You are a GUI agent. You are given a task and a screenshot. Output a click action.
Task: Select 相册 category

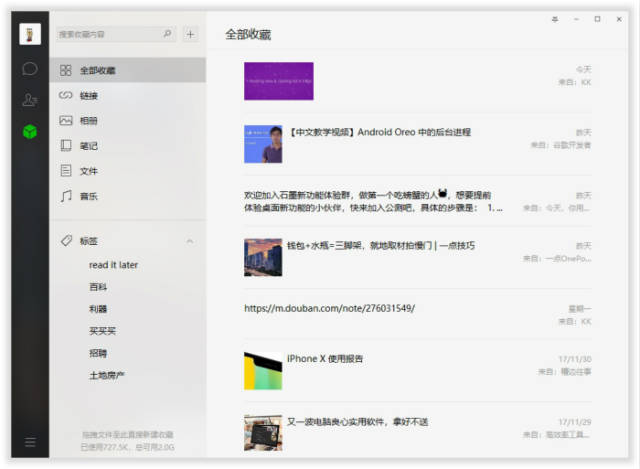pyautogui.click(x=128, y=120)
